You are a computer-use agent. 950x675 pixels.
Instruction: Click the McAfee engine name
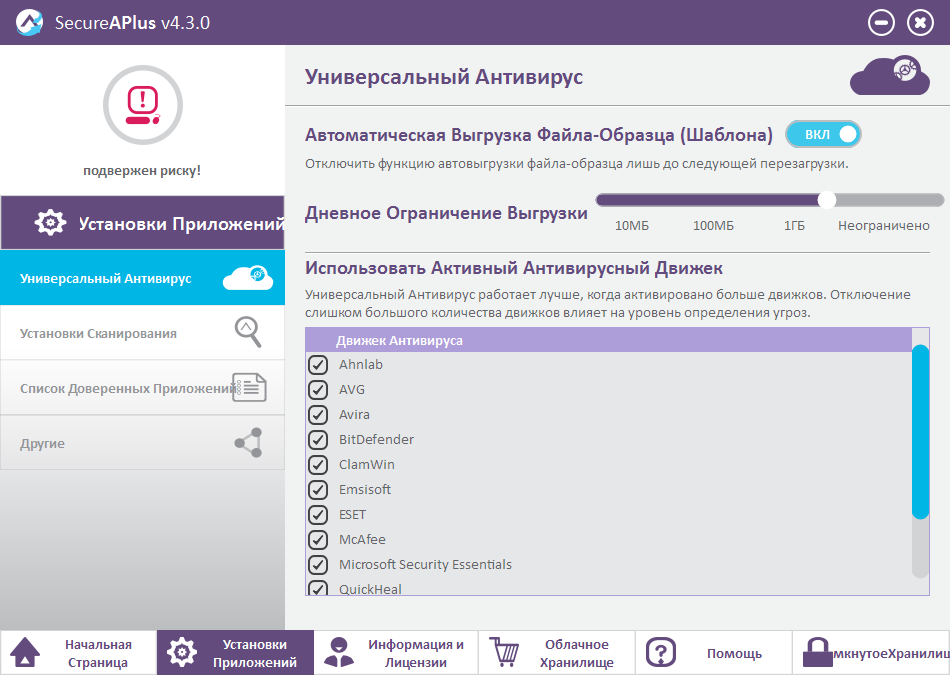click(x=362, y=539)
